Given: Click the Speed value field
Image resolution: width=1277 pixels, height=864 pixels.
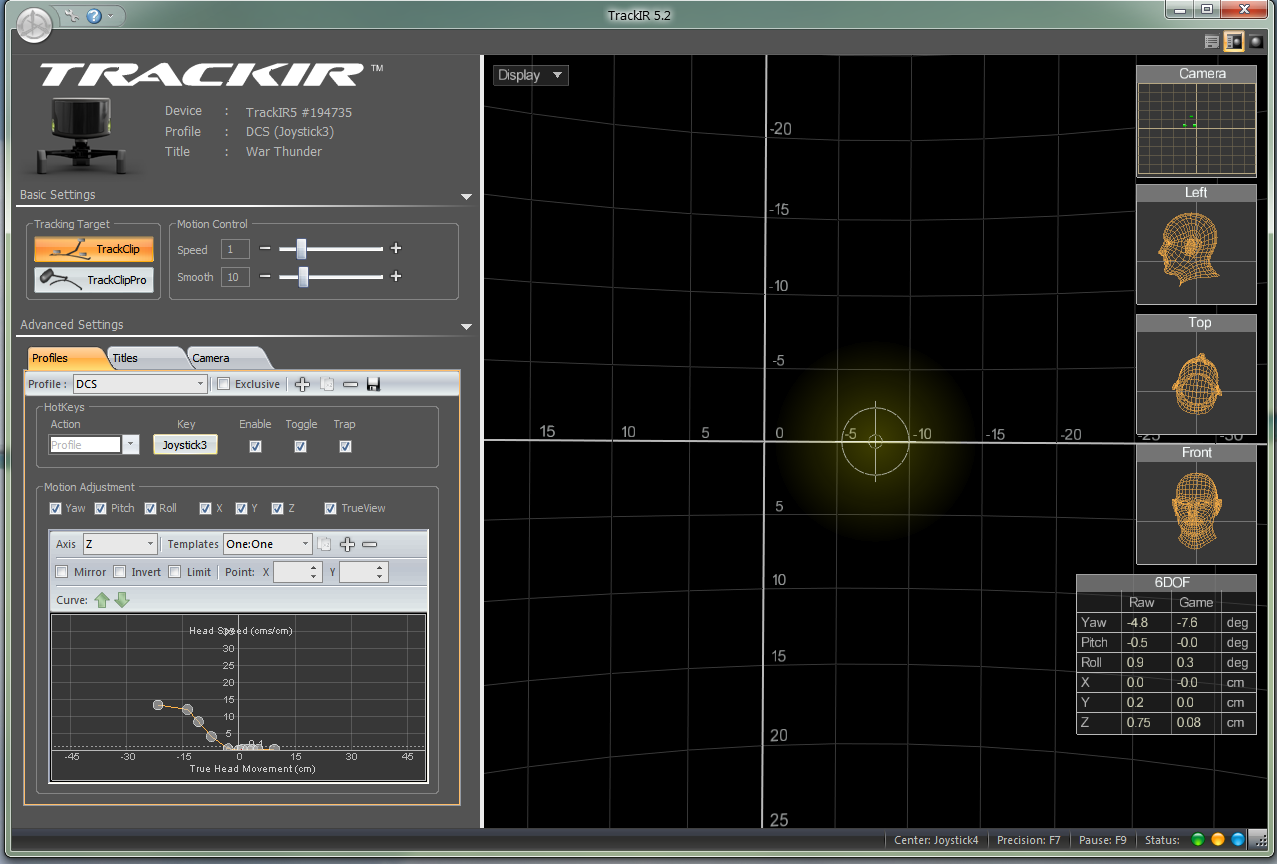Looking at the screenshot, I should pyautogui.click(x=235, y=249).
